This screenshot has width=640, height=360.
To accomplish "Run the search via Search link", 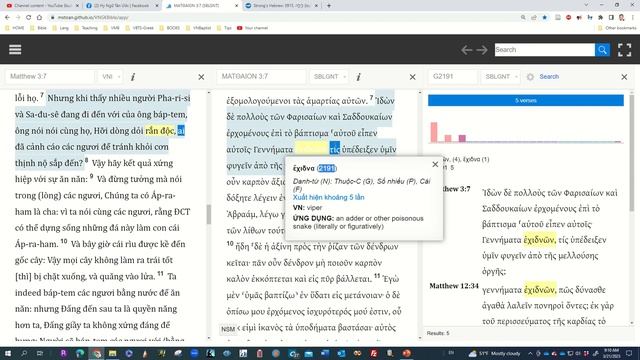I will tap(549, 77).
